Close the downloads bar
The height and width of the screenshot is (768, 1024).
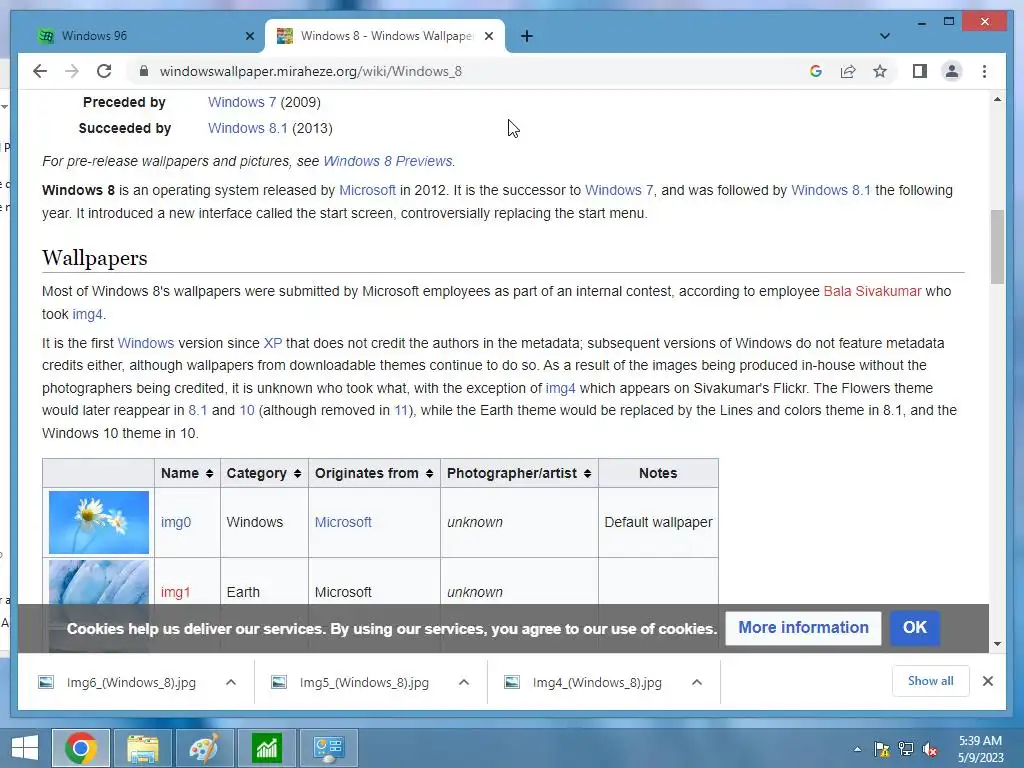[x=987, y=681]
